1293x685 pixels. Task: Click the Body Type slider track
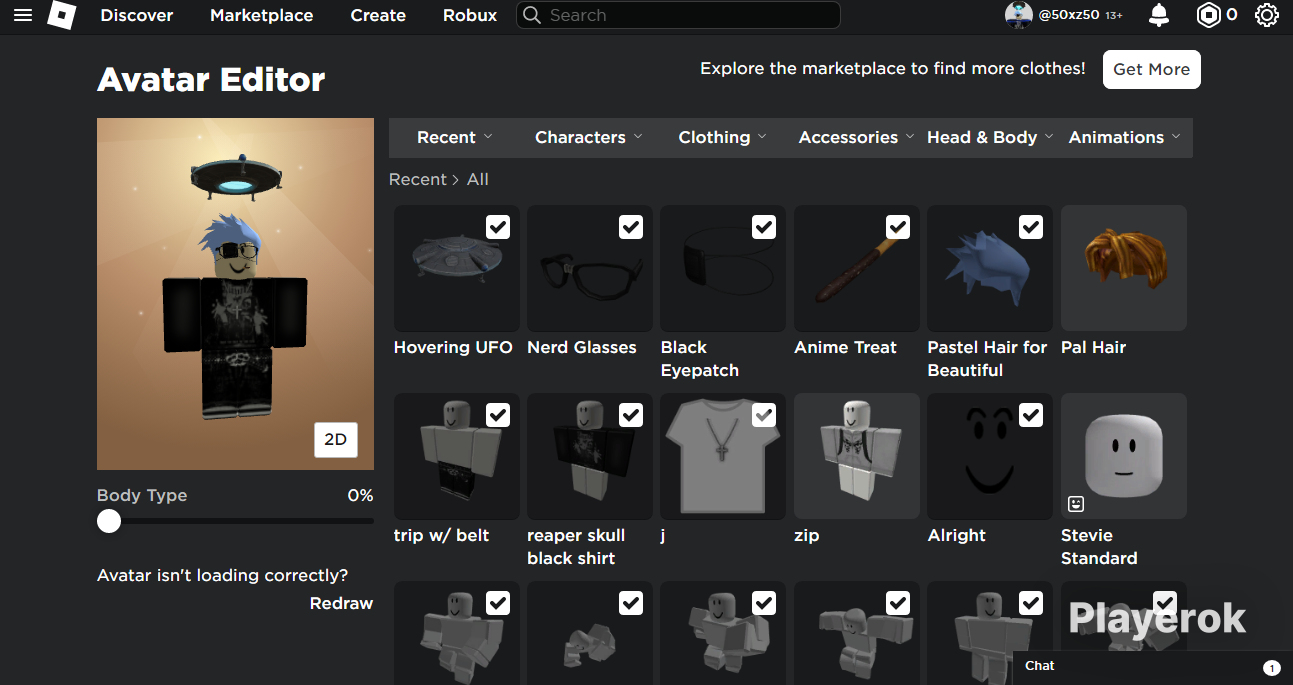tap(235, 521)
